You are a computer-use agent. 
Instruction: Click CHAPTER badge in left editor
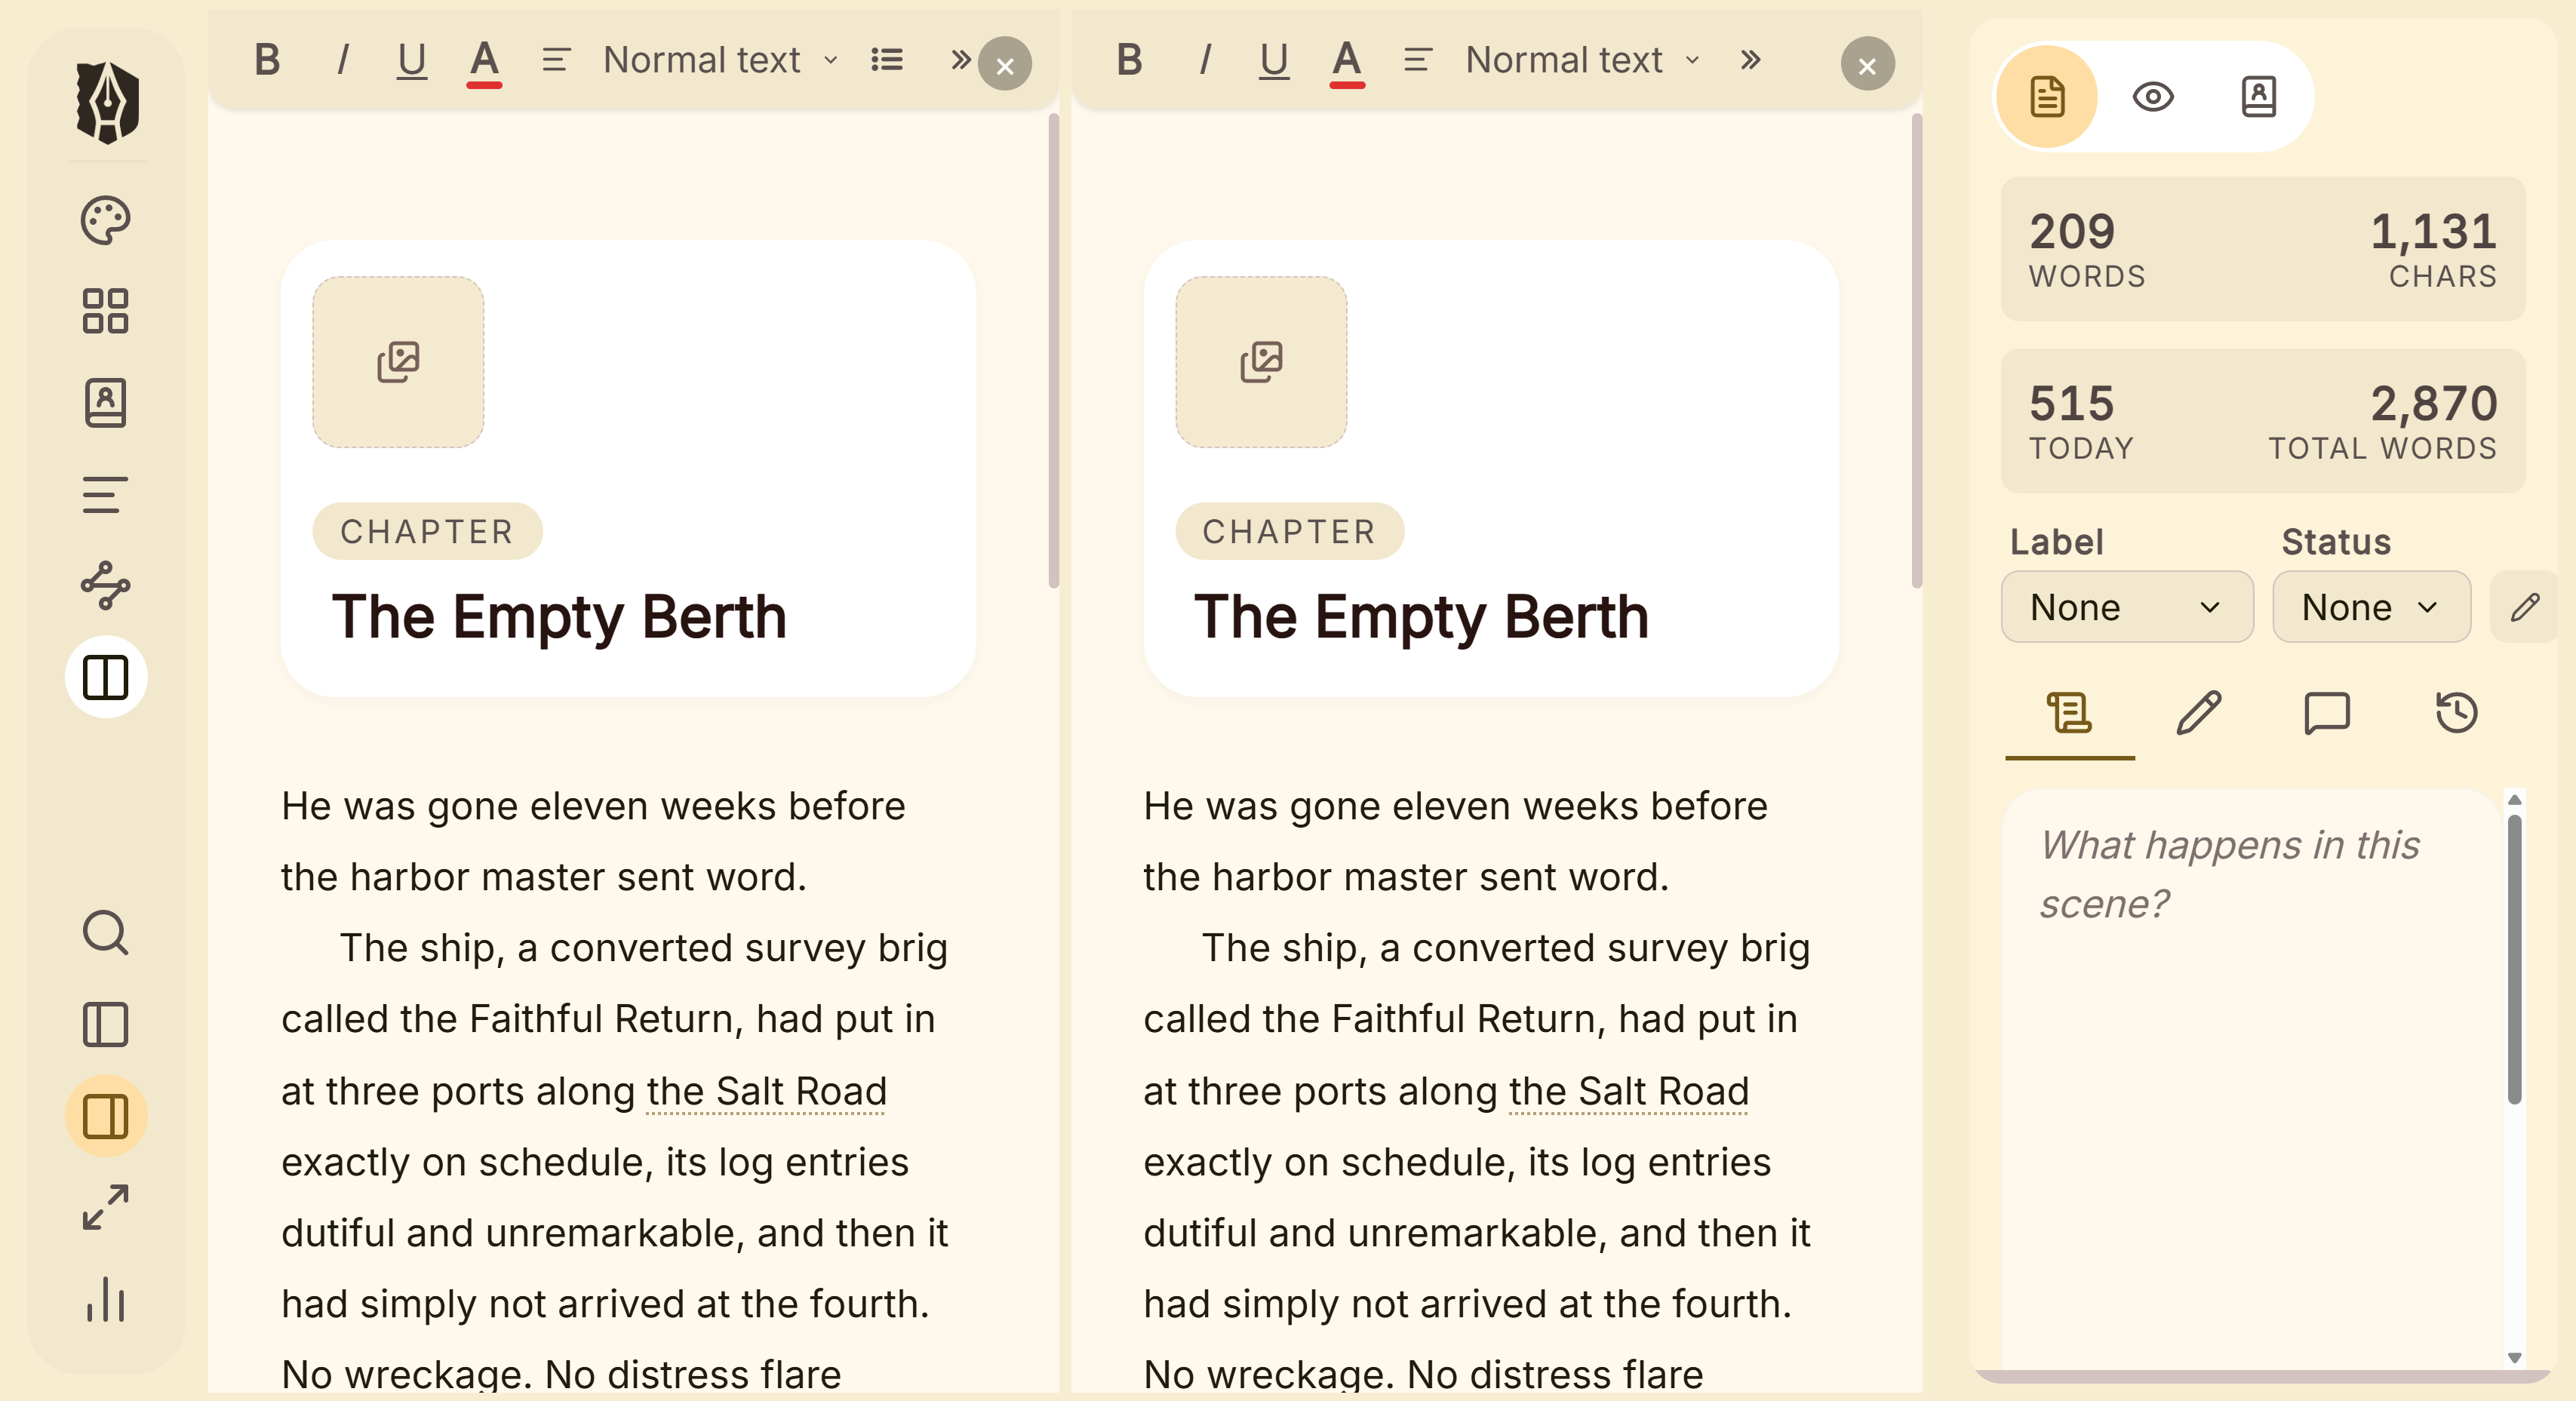click(427, 531)
